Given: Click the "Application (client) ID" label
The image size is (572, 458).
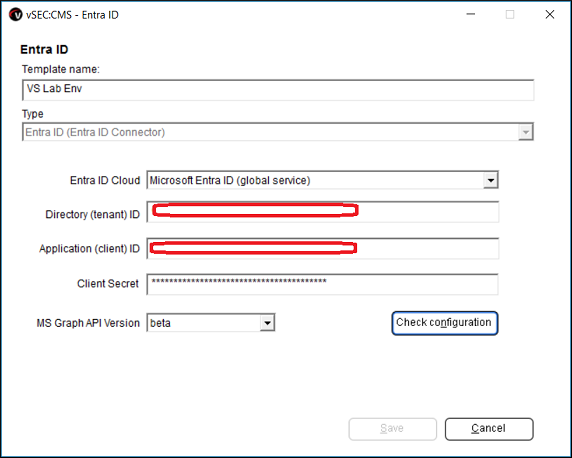Looking at the screenshot, I should point(89,249).
